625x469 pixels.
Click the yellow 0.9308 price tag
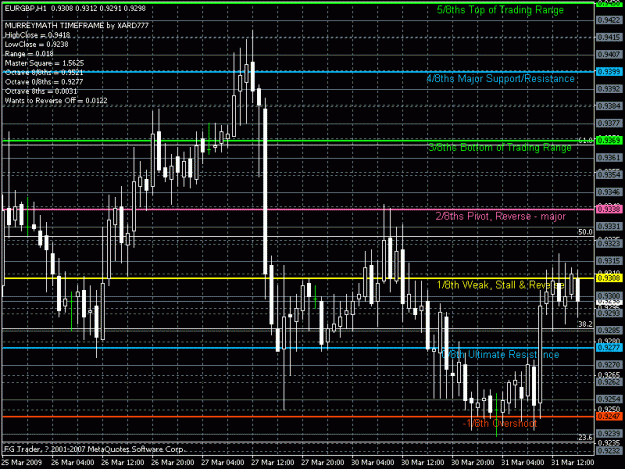point(609,278)
